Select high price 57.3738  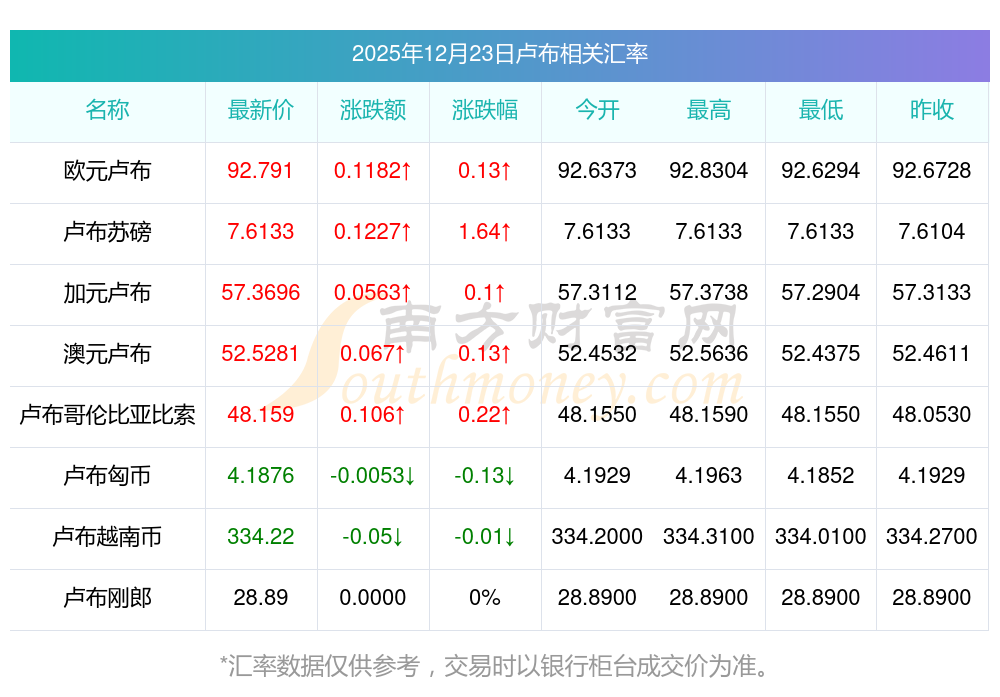(x=709, y=293)
